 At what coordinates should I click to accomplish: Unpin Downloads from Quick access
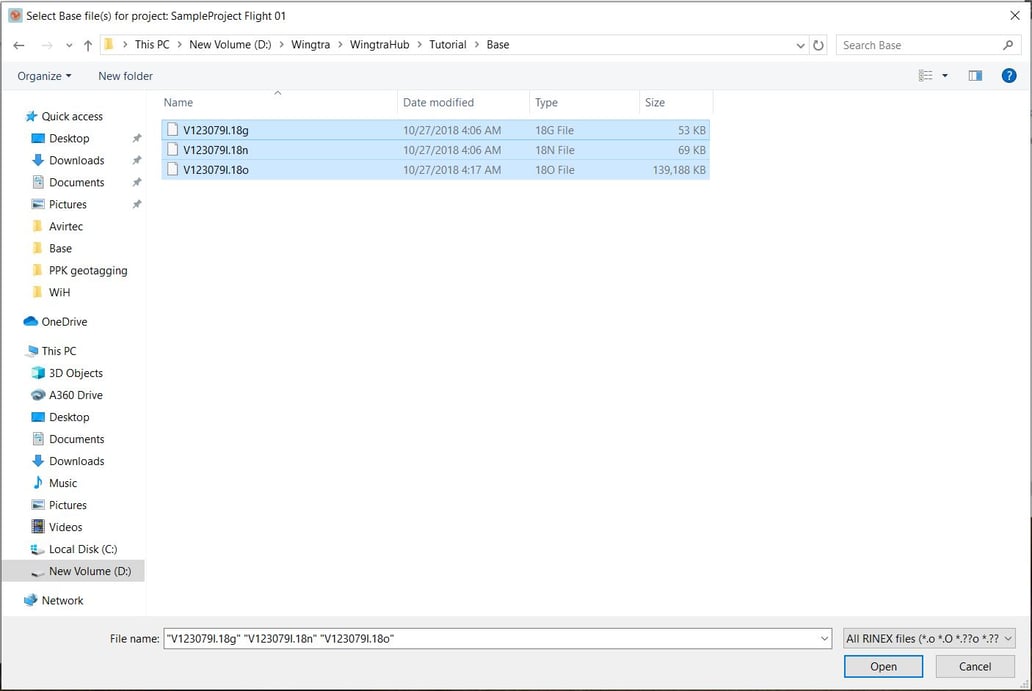(x=138, y=160)
